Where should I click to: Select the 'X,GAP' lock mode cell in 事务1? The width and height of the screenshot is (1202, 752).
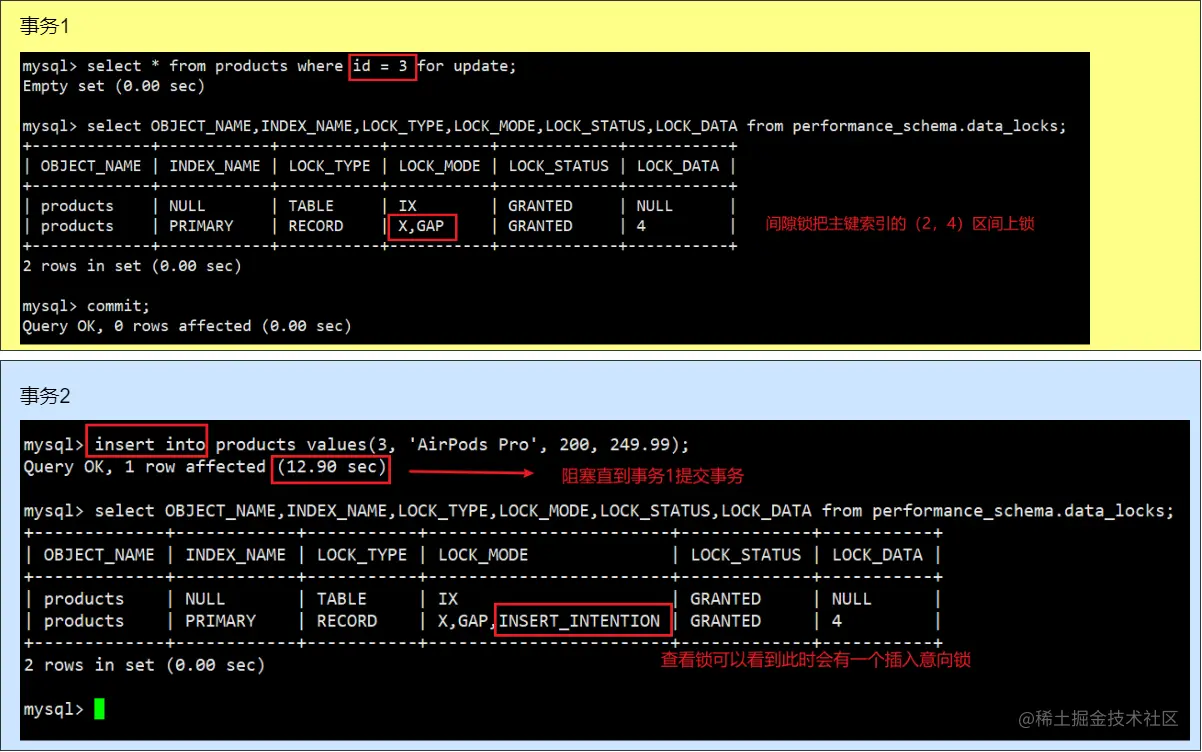(421, 226)
